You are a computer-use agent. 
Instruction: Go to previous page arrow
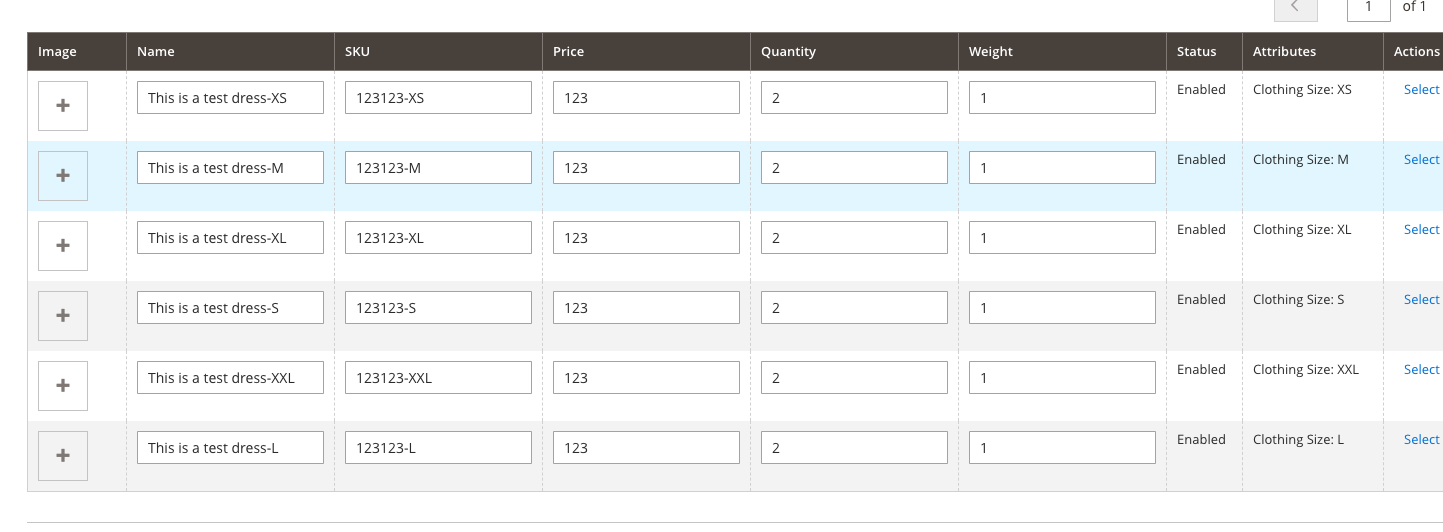click(1295, 8)
